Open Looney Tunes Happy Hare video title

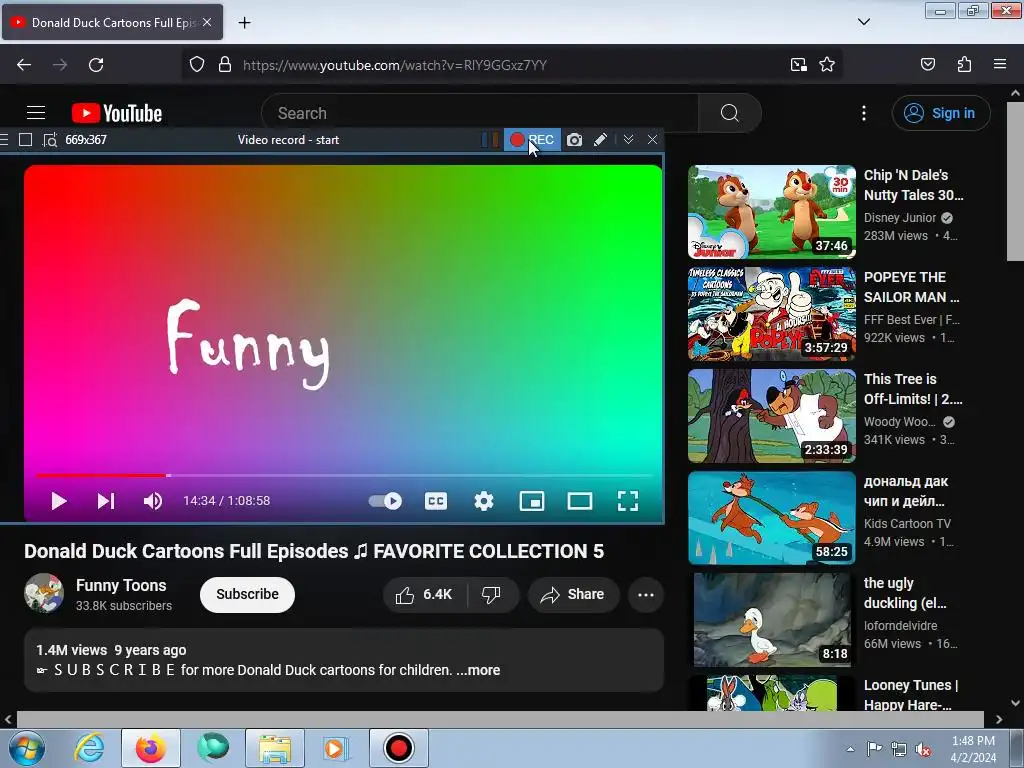click(x=911, y=695)
